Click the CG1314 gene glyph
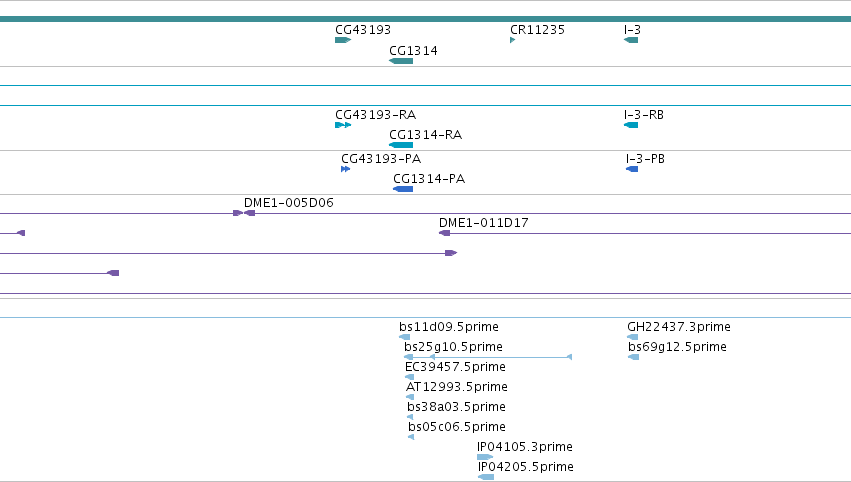 [401, 61]
